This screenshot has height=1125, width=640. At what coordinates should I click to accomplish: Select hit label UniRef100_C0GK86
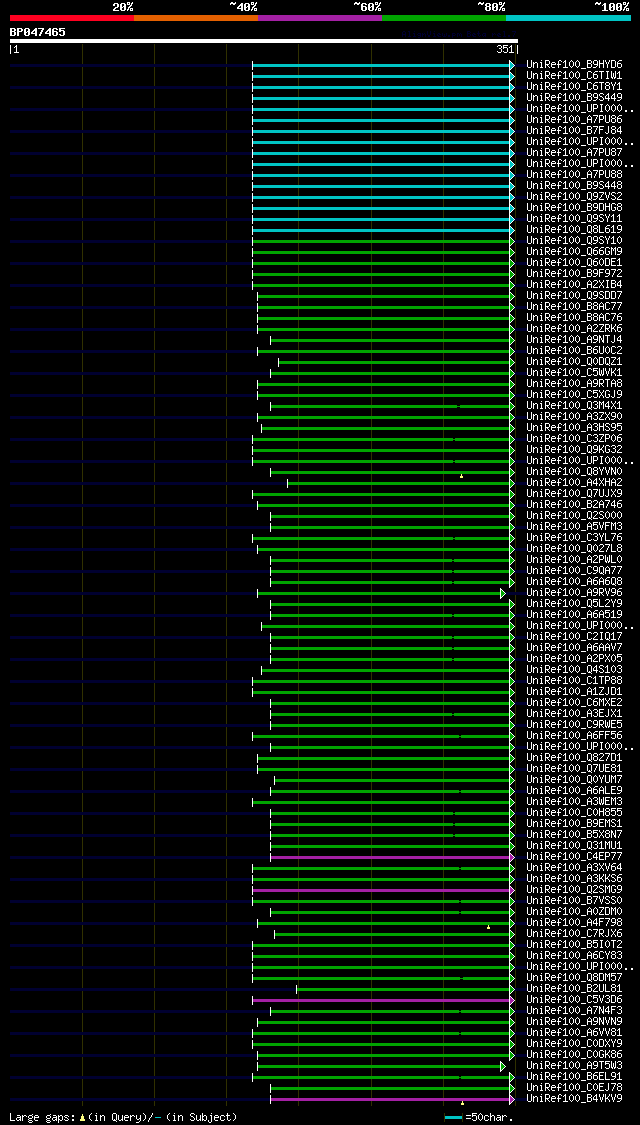tap(574, 1055)
